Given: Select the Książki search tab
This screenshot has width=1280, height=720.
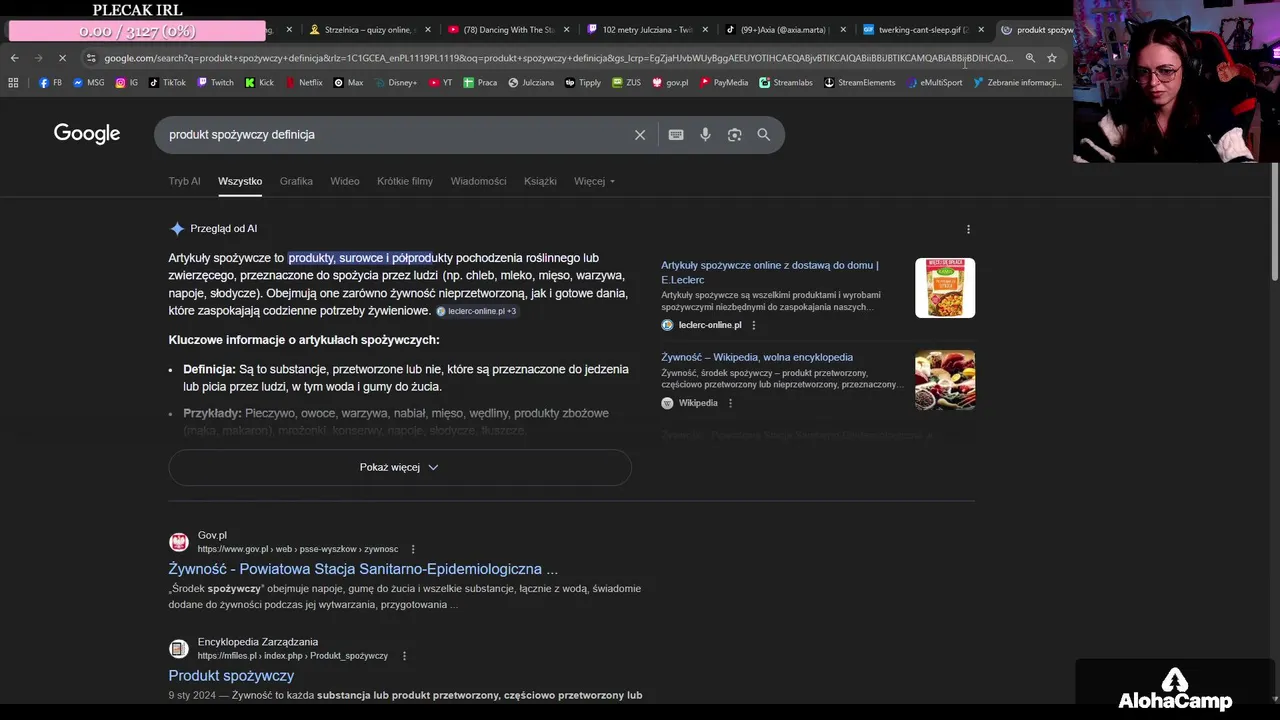Looking at the screenshot, I should [x=540, y=181].
